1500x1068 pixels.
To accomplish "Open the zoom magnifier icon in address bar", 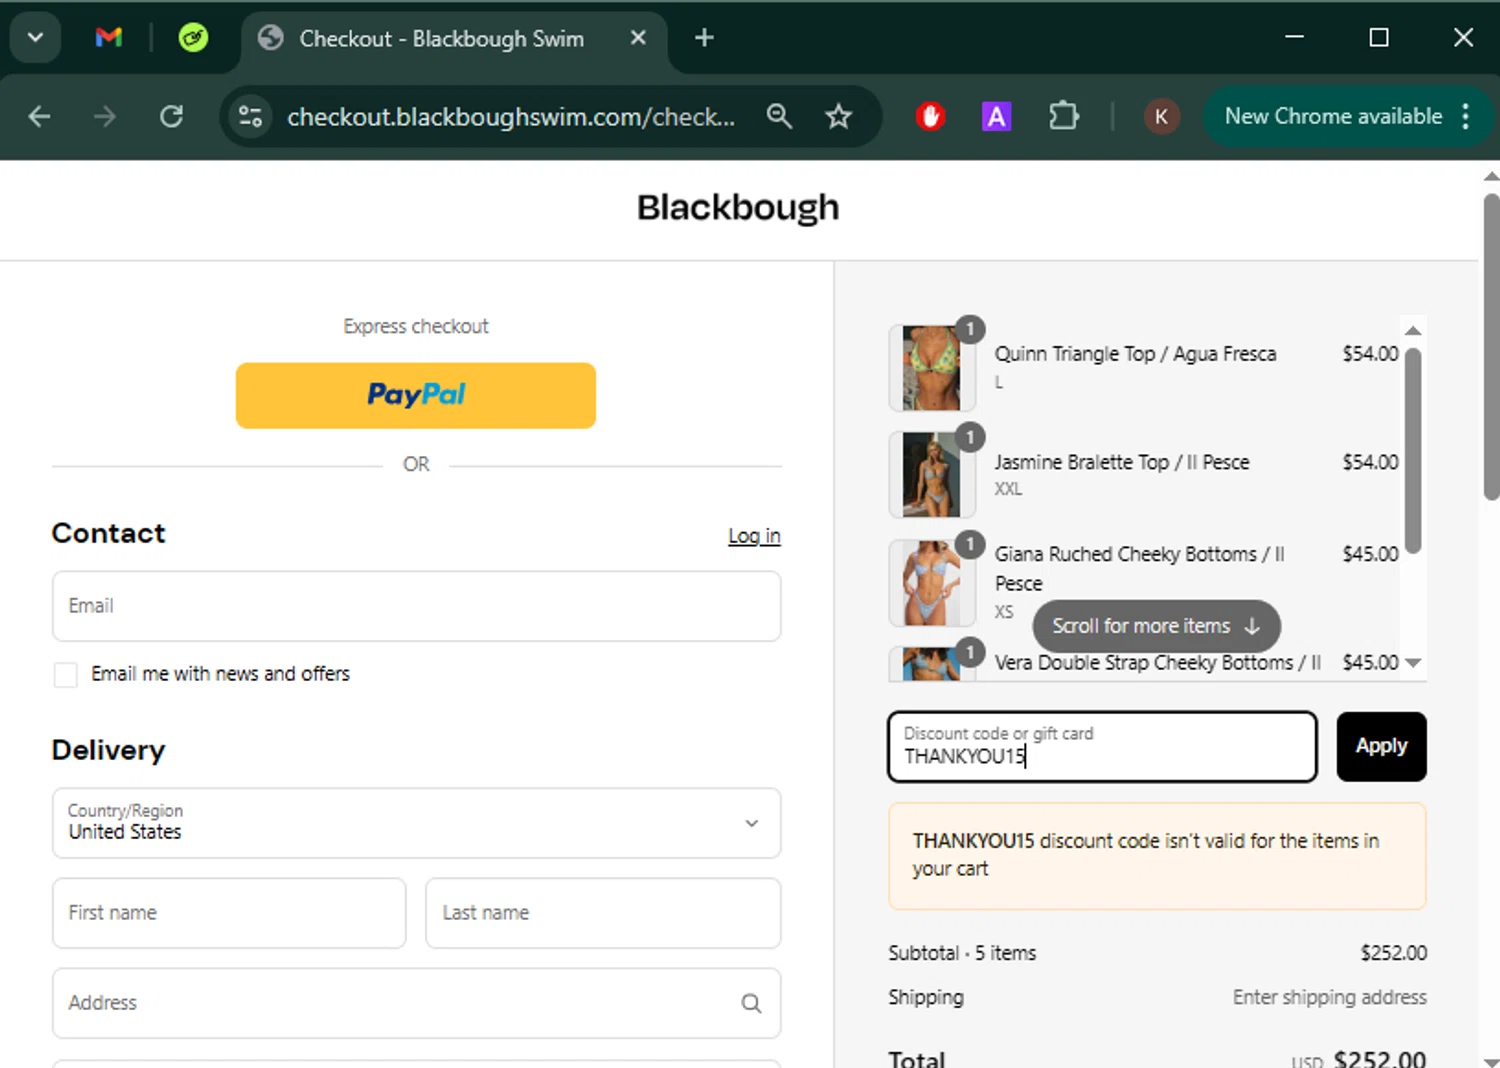I will tap(779, 117).
